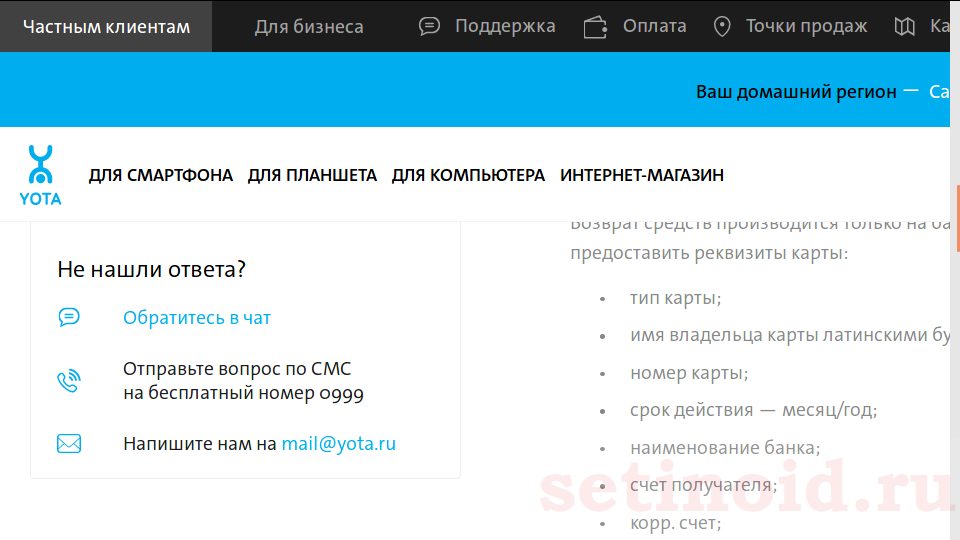Switch to Для бизнеса tab
The width and height of the screenshot is (960, 540).
point(309,26)
